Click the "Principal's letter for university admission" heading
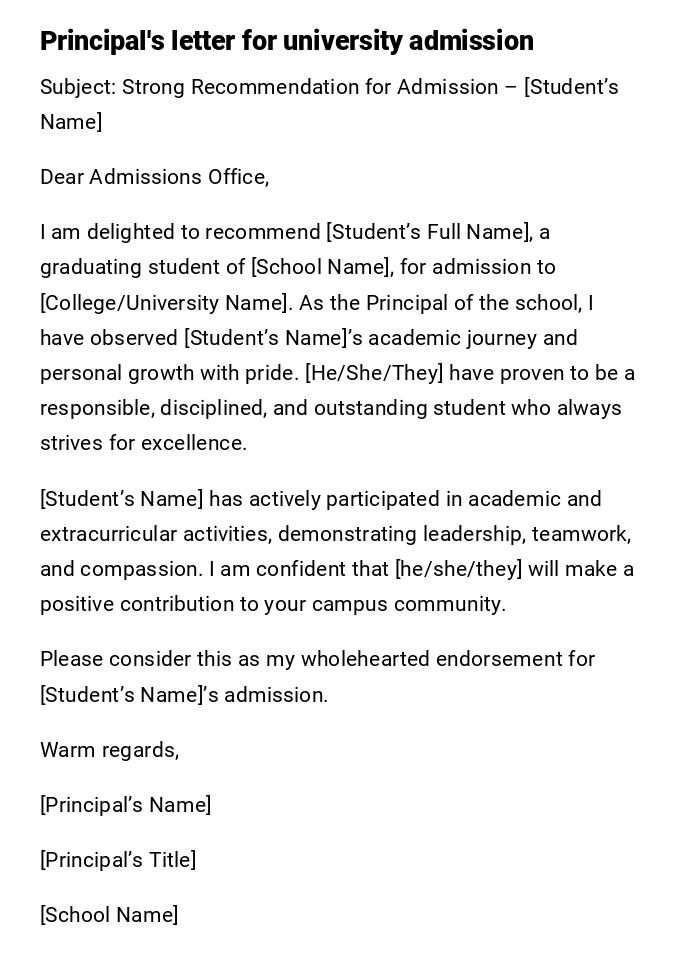The image size is (700, 978). pos(287,41)
